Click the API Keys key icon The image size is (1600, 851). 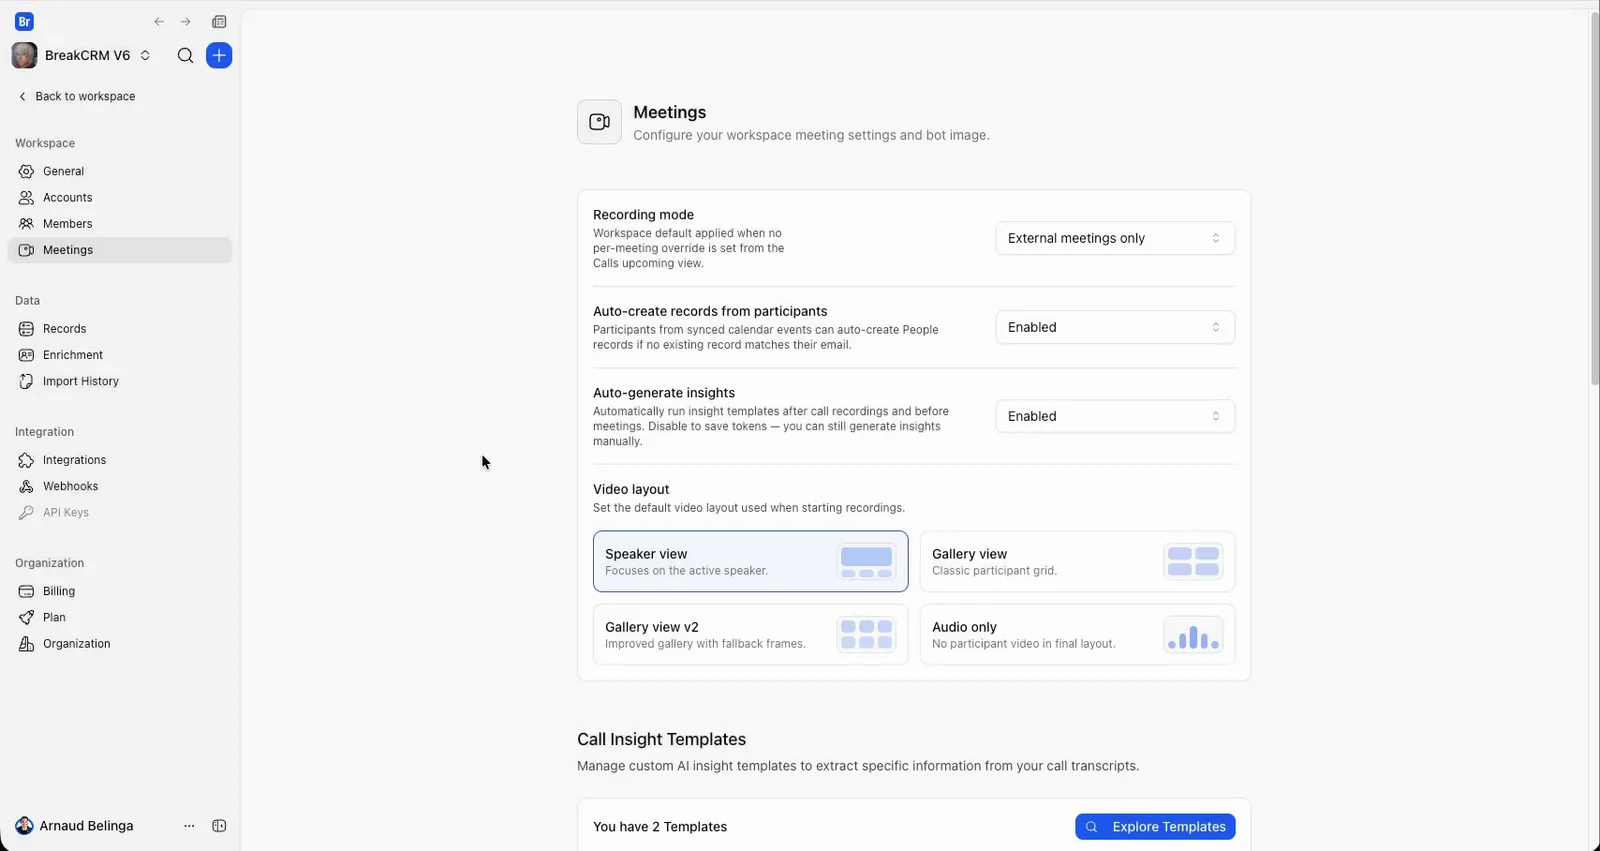coord(26,513)
